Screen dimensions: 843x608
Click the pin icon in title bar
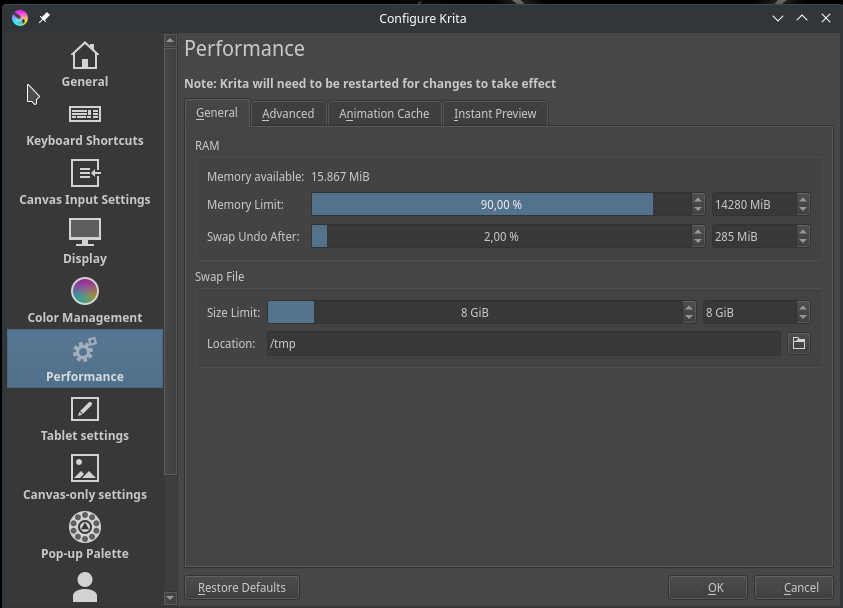click(44, 18)
